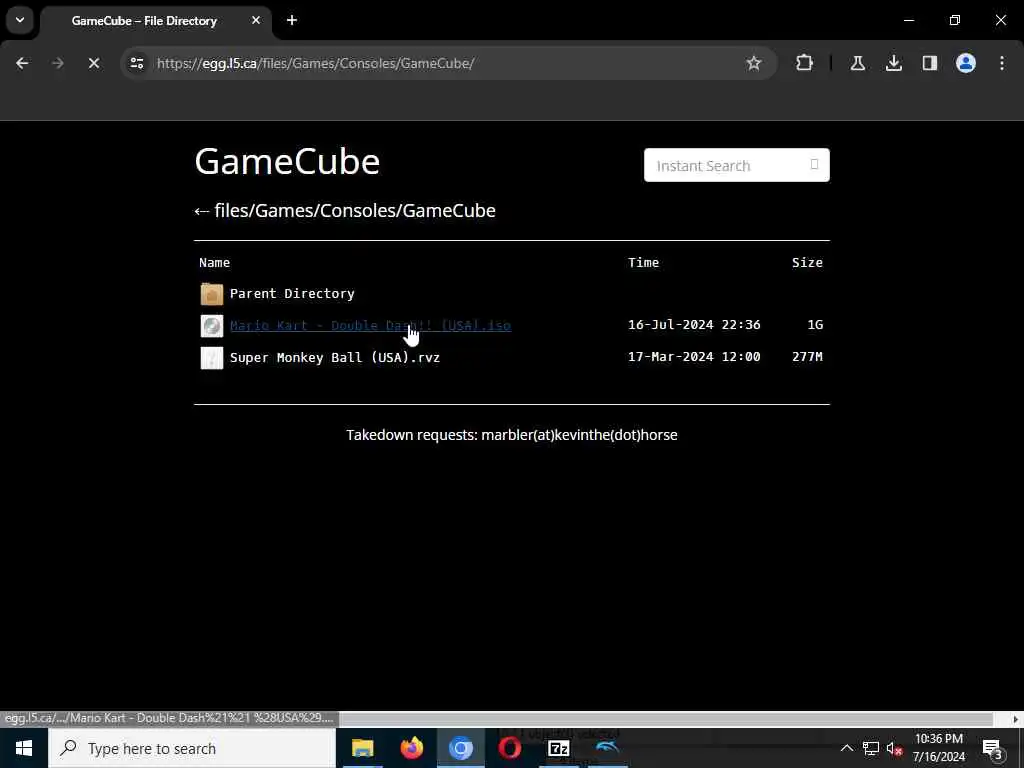The width and height of the screenshot is (1024, 768).
Task: Click the muted volume tray icon
Action: click(895, 748)
